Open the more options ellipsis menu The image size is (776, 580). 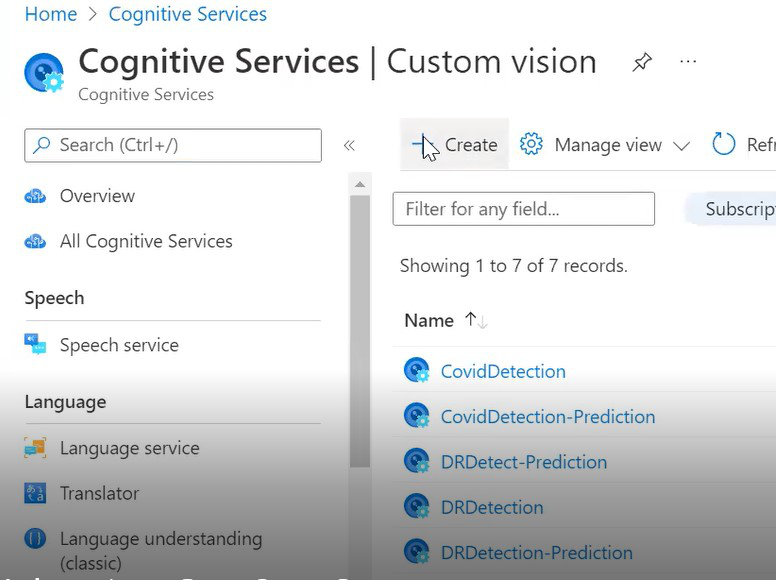688,62
